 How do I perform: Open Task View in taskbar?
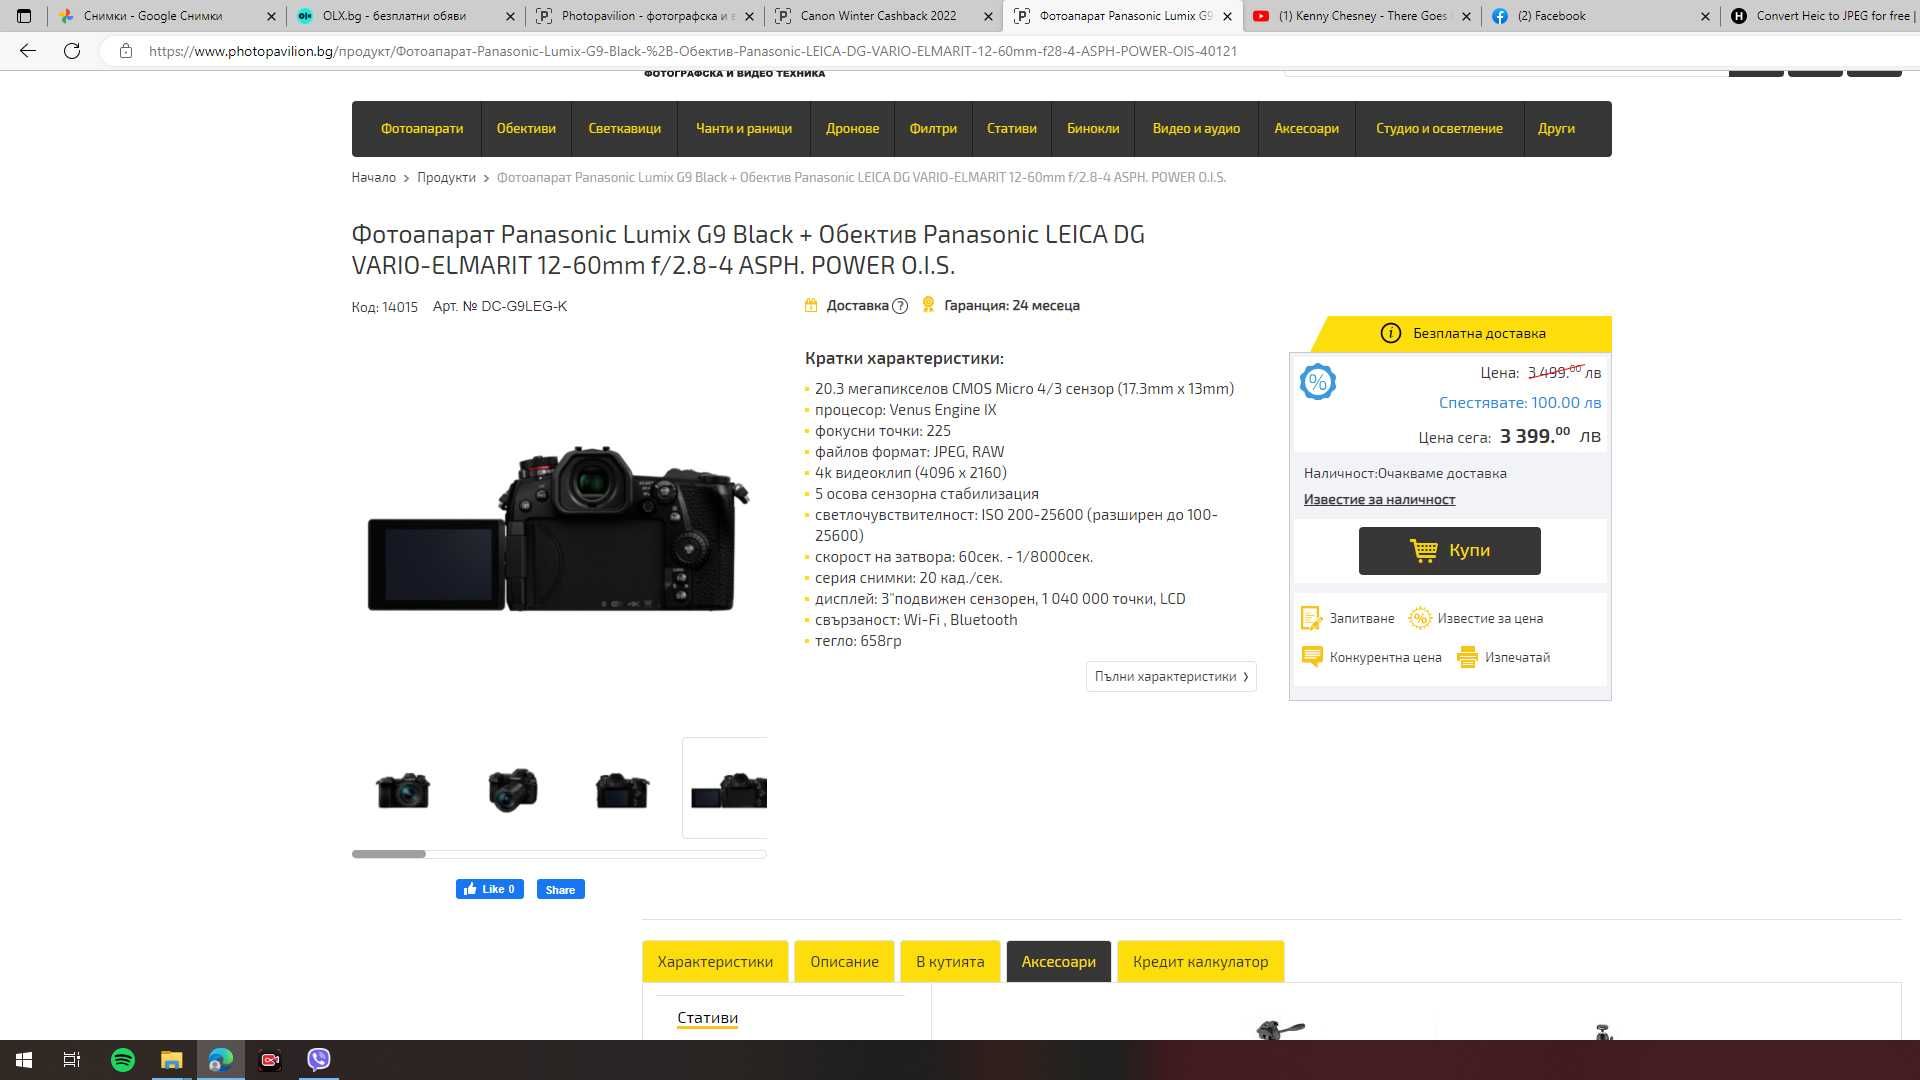pos(72,1060)
